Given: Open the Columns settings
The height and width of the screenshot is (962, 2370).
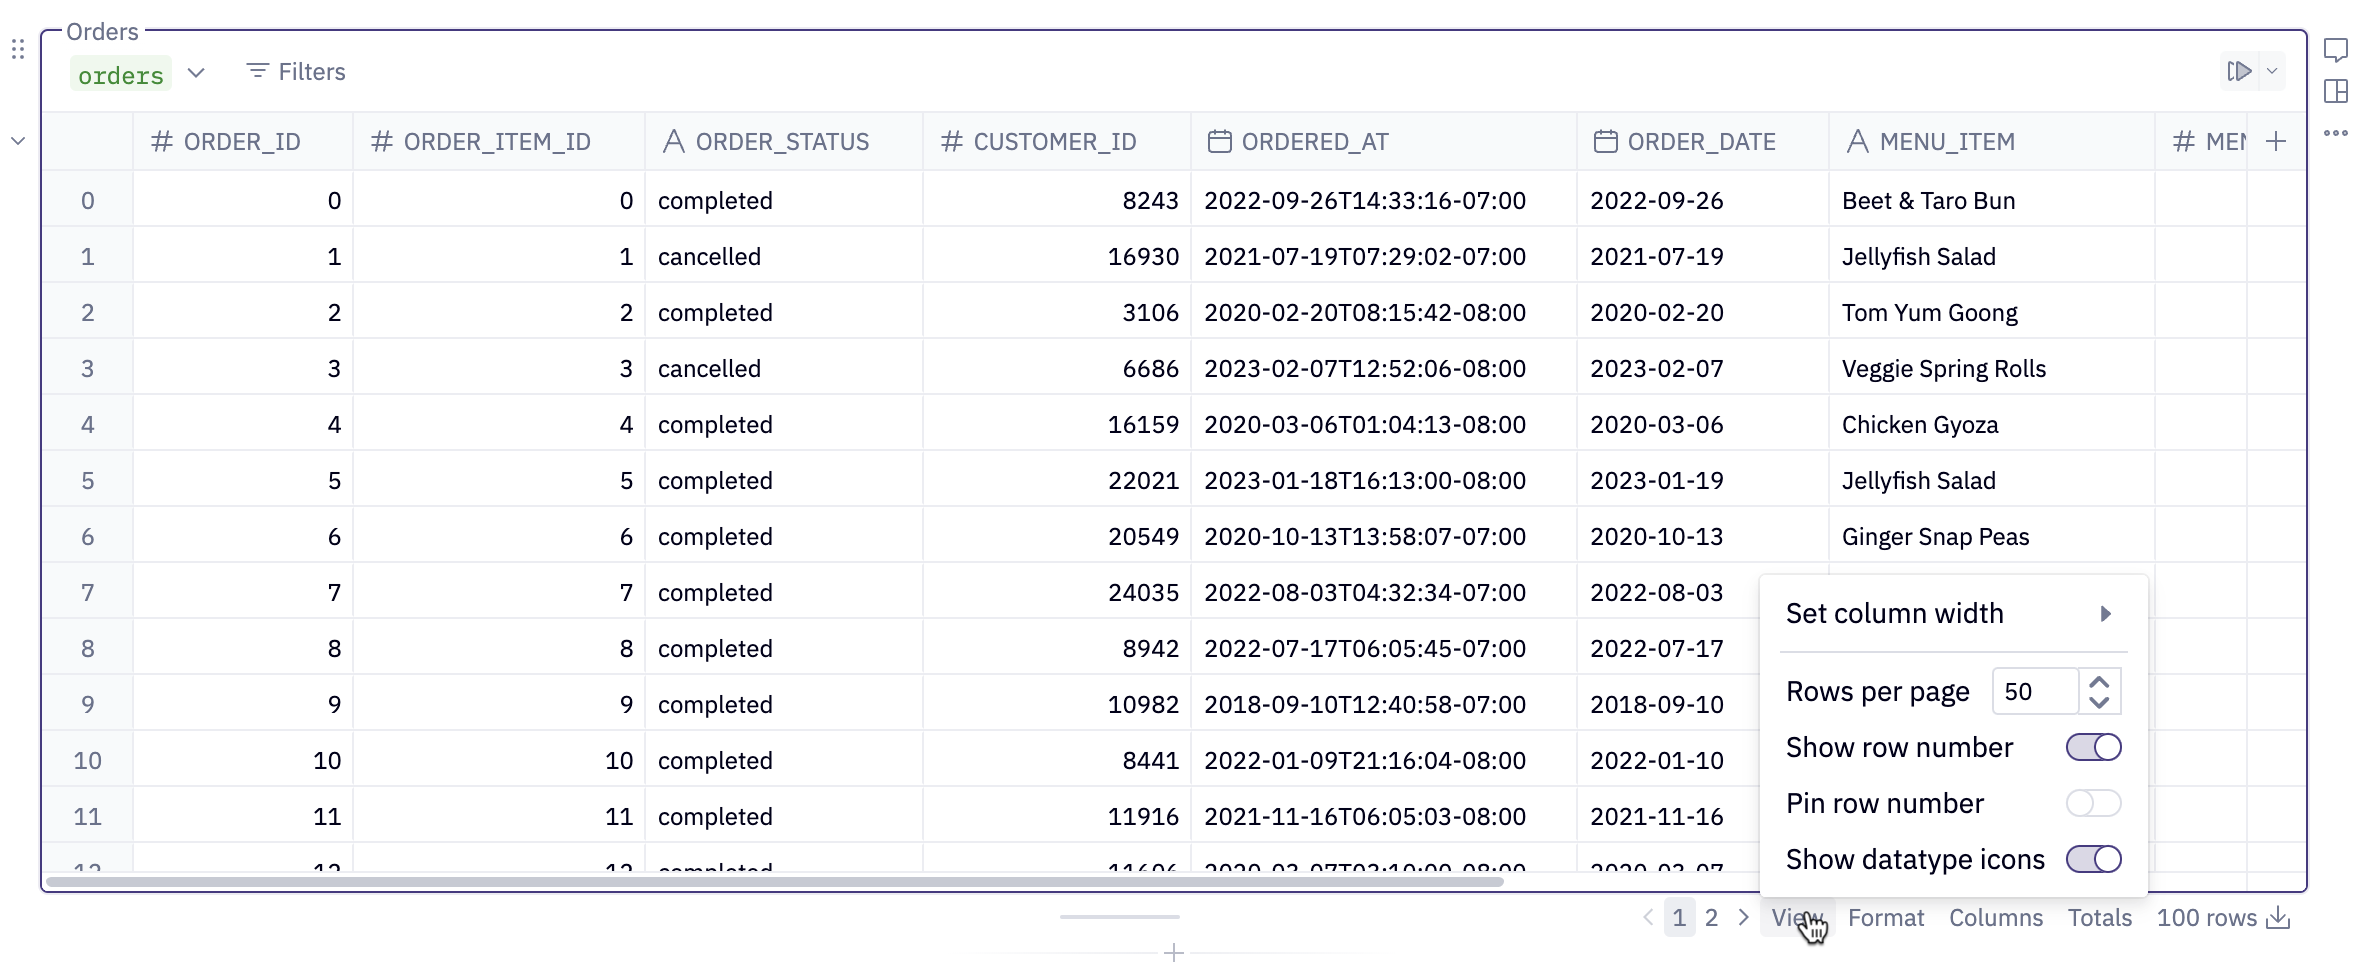Looking at the screenshot, I should click(x=1995, y=917).
